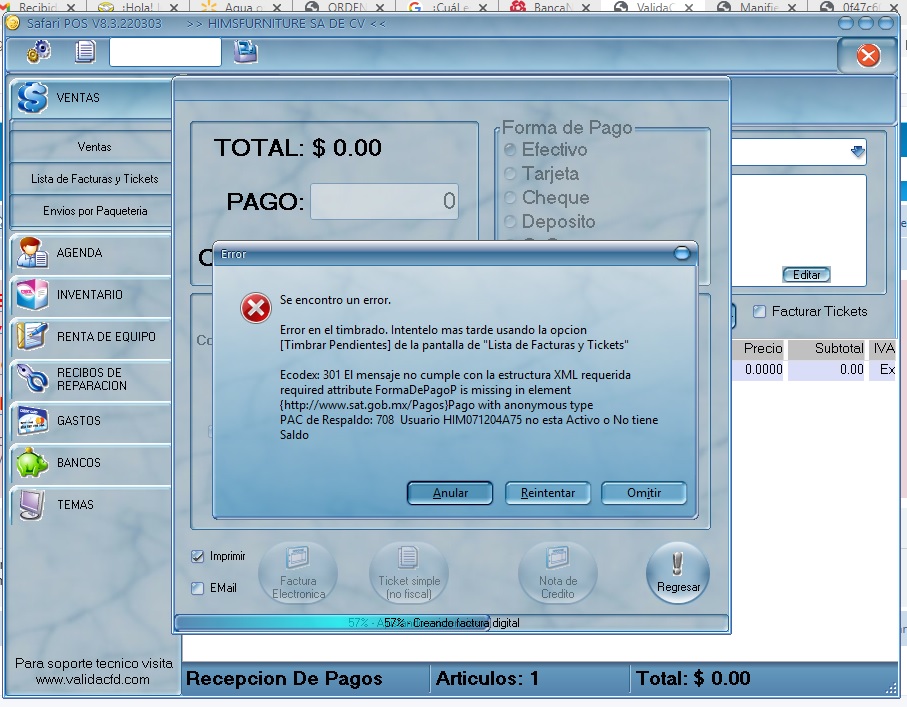The image size is (907, 707).
Task: Select Deposito payment option
Action: [510, 222]
